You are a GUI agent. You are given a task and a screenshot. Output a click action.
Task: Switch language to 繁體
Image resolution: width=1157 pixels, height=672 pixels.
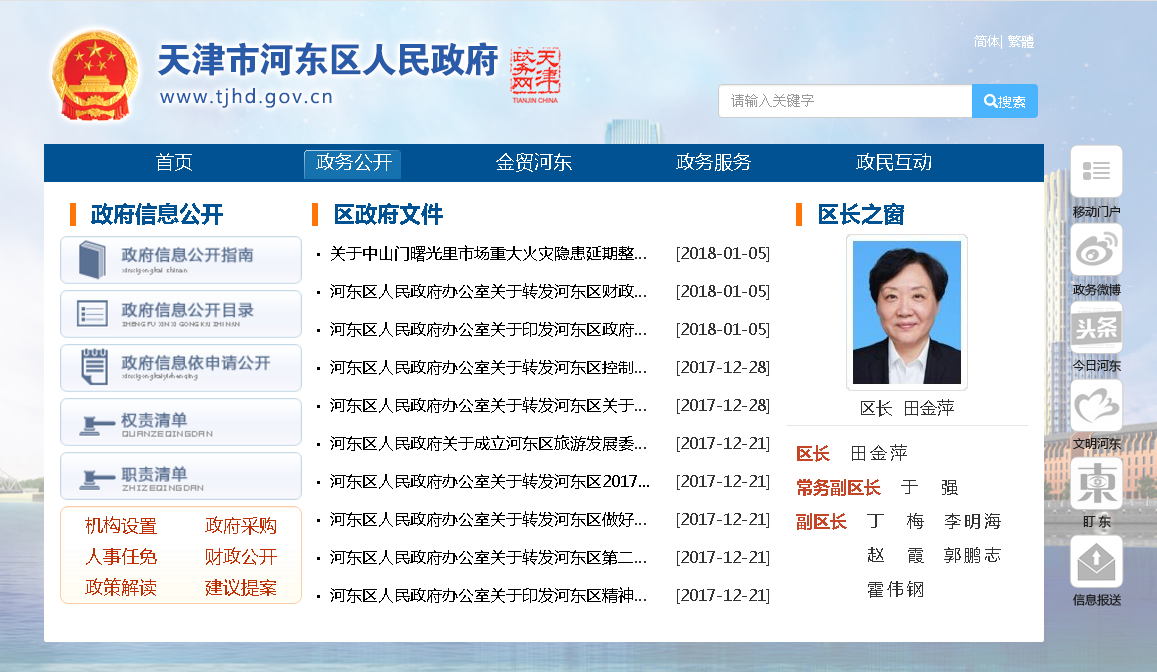pyautogui.click(x=1021, y=42)
